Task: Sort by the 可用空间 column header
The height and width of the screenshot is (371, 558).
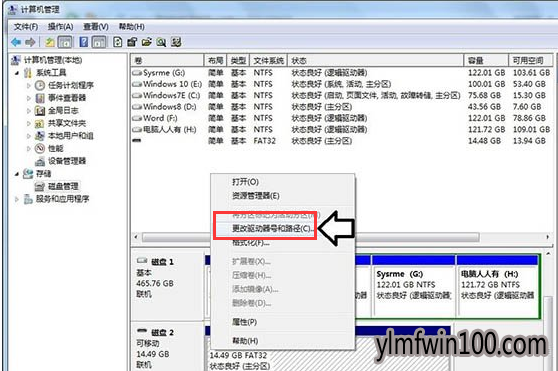Action: tap(531, 60)
